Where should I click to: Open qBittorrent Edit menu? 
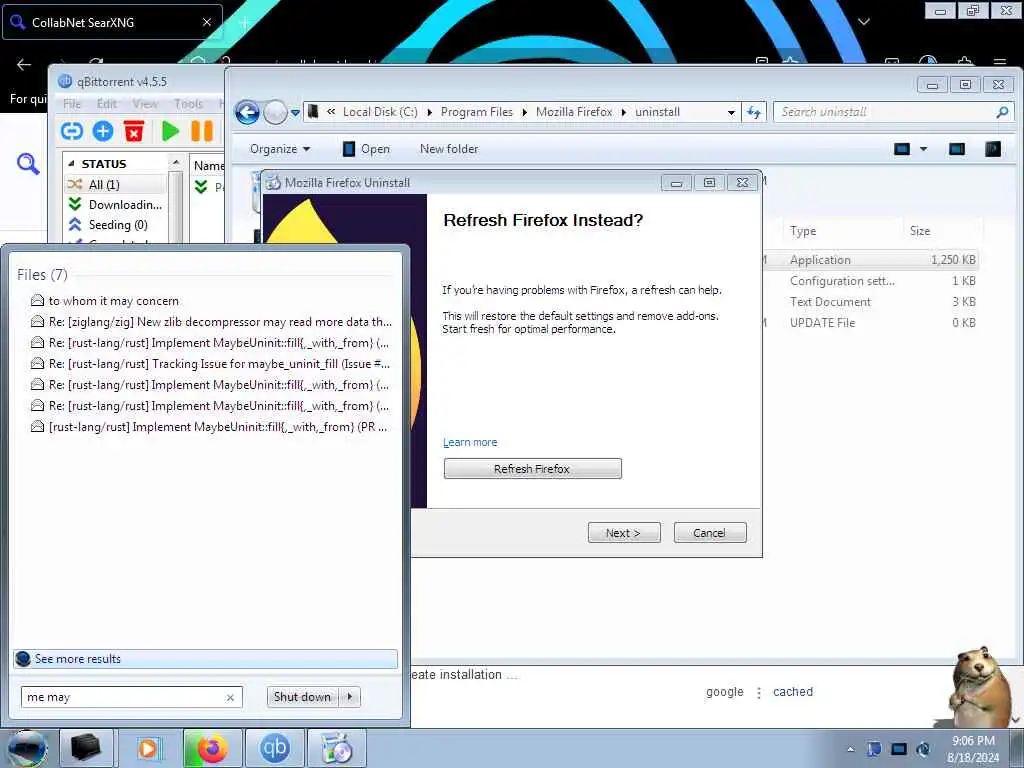click(x=106, y=103)
